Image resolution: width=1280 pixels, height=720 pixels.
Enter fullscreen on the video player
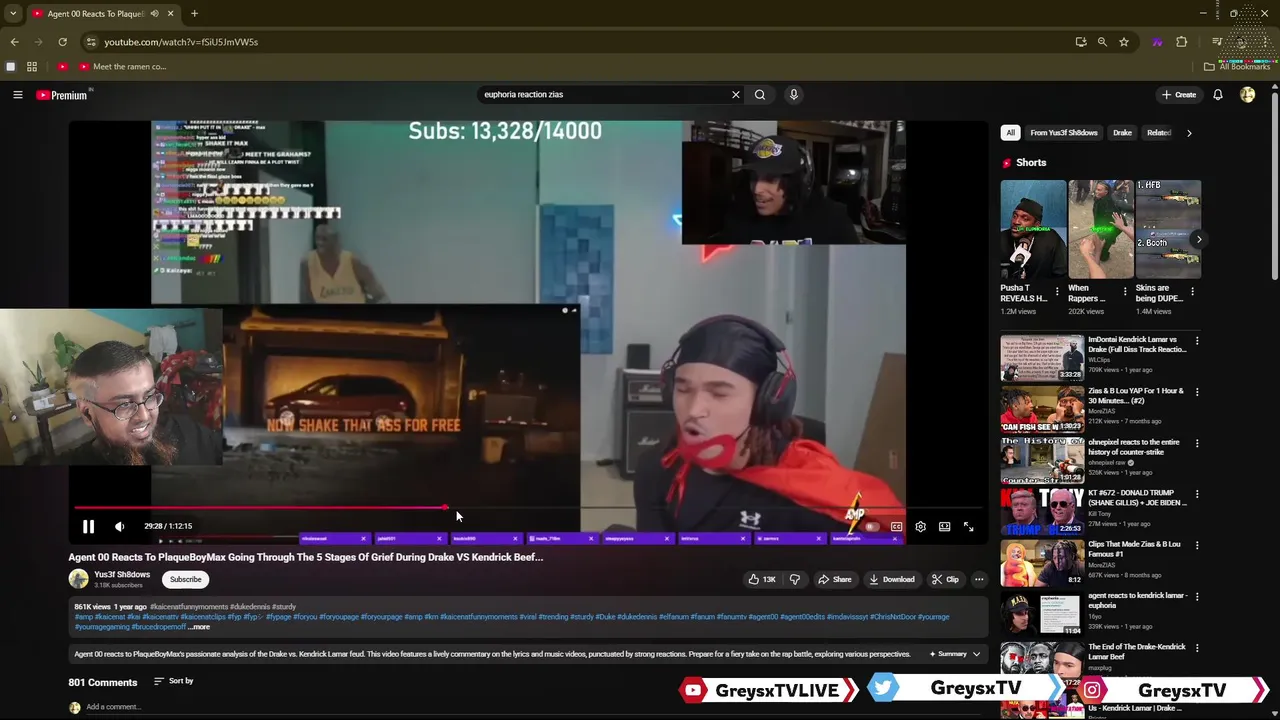[x=968, y=526]
